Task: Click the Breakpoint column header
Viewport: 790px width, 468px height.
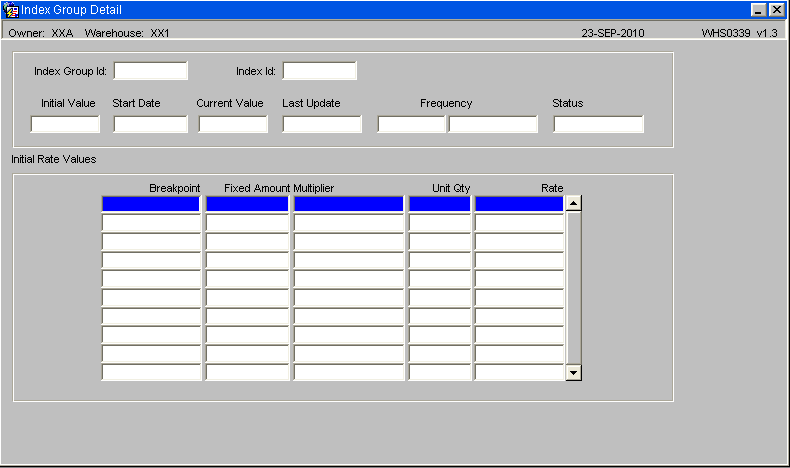Action: pyautogui.click(x=174, y=188)
